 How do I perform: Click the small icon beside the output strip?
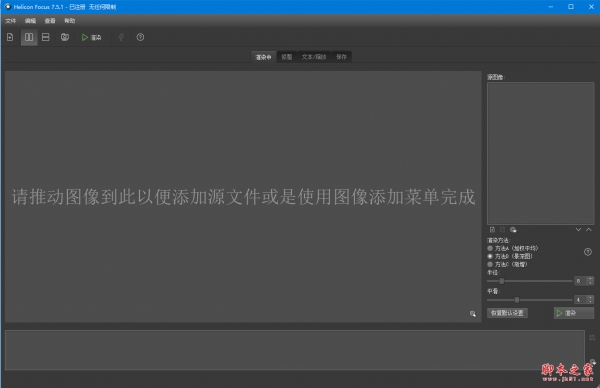(592, 337)
